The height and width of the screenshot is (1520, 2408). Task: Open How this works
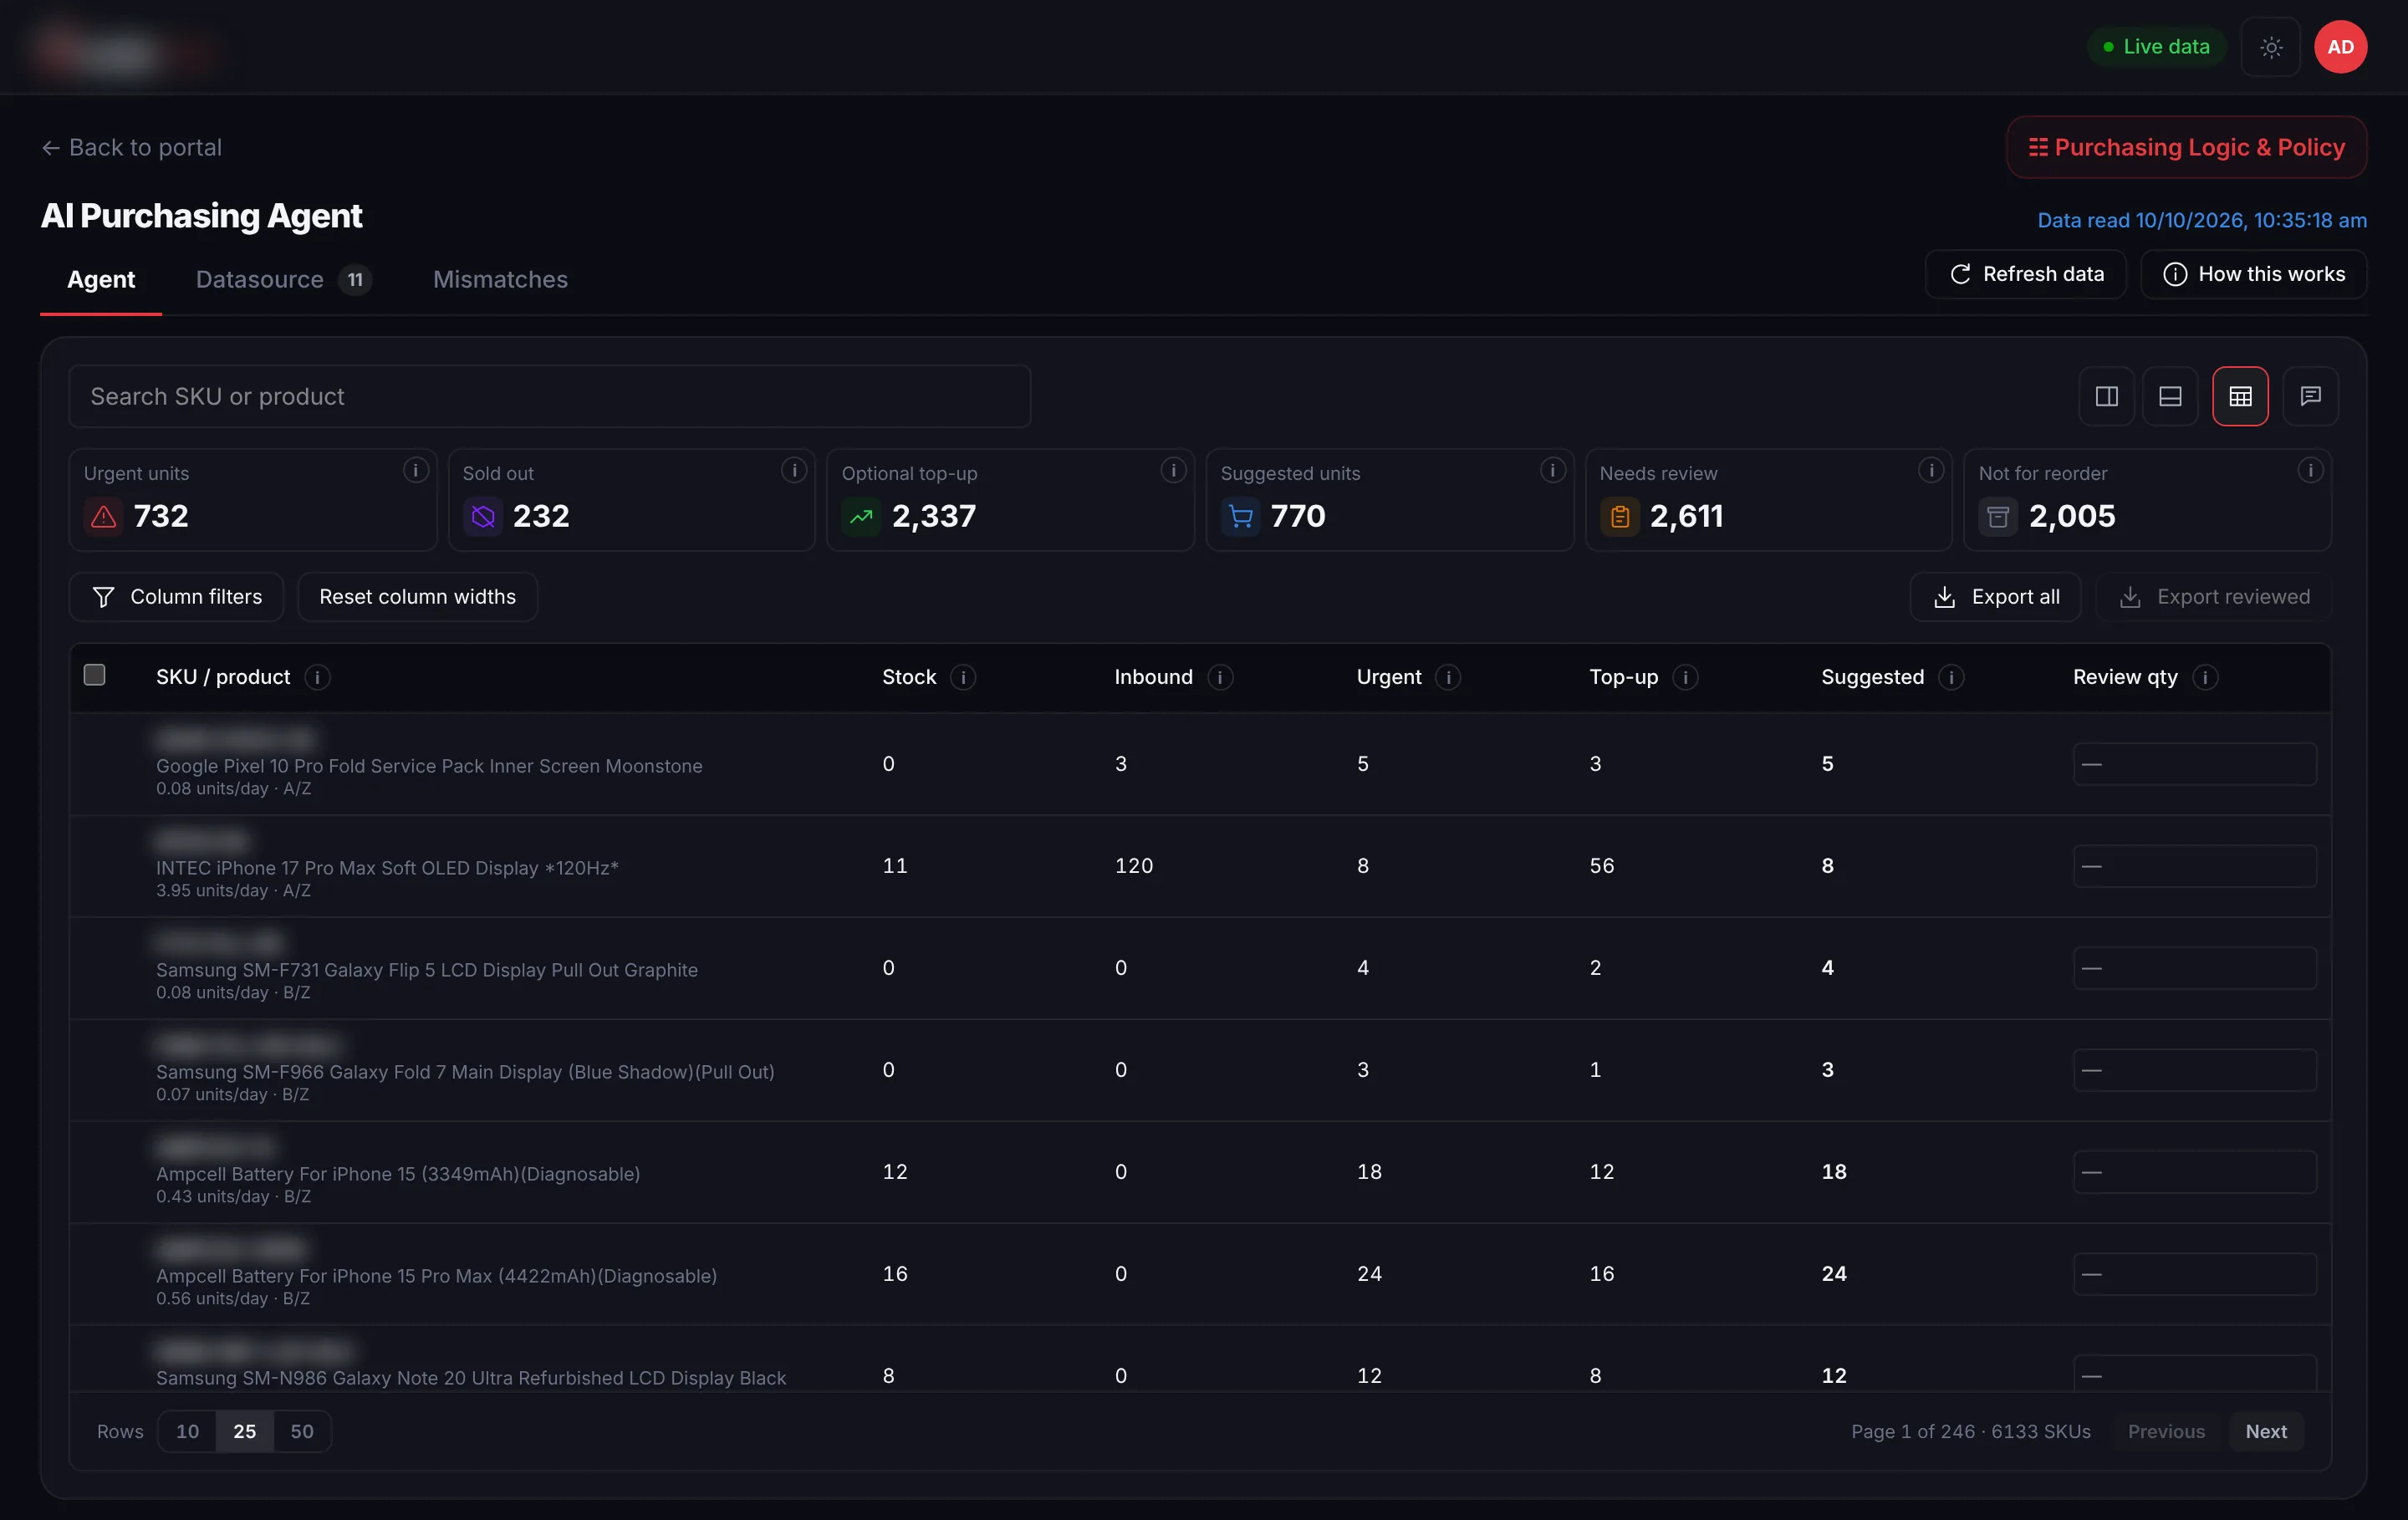pyautogui.click(x=2253, y=274)
